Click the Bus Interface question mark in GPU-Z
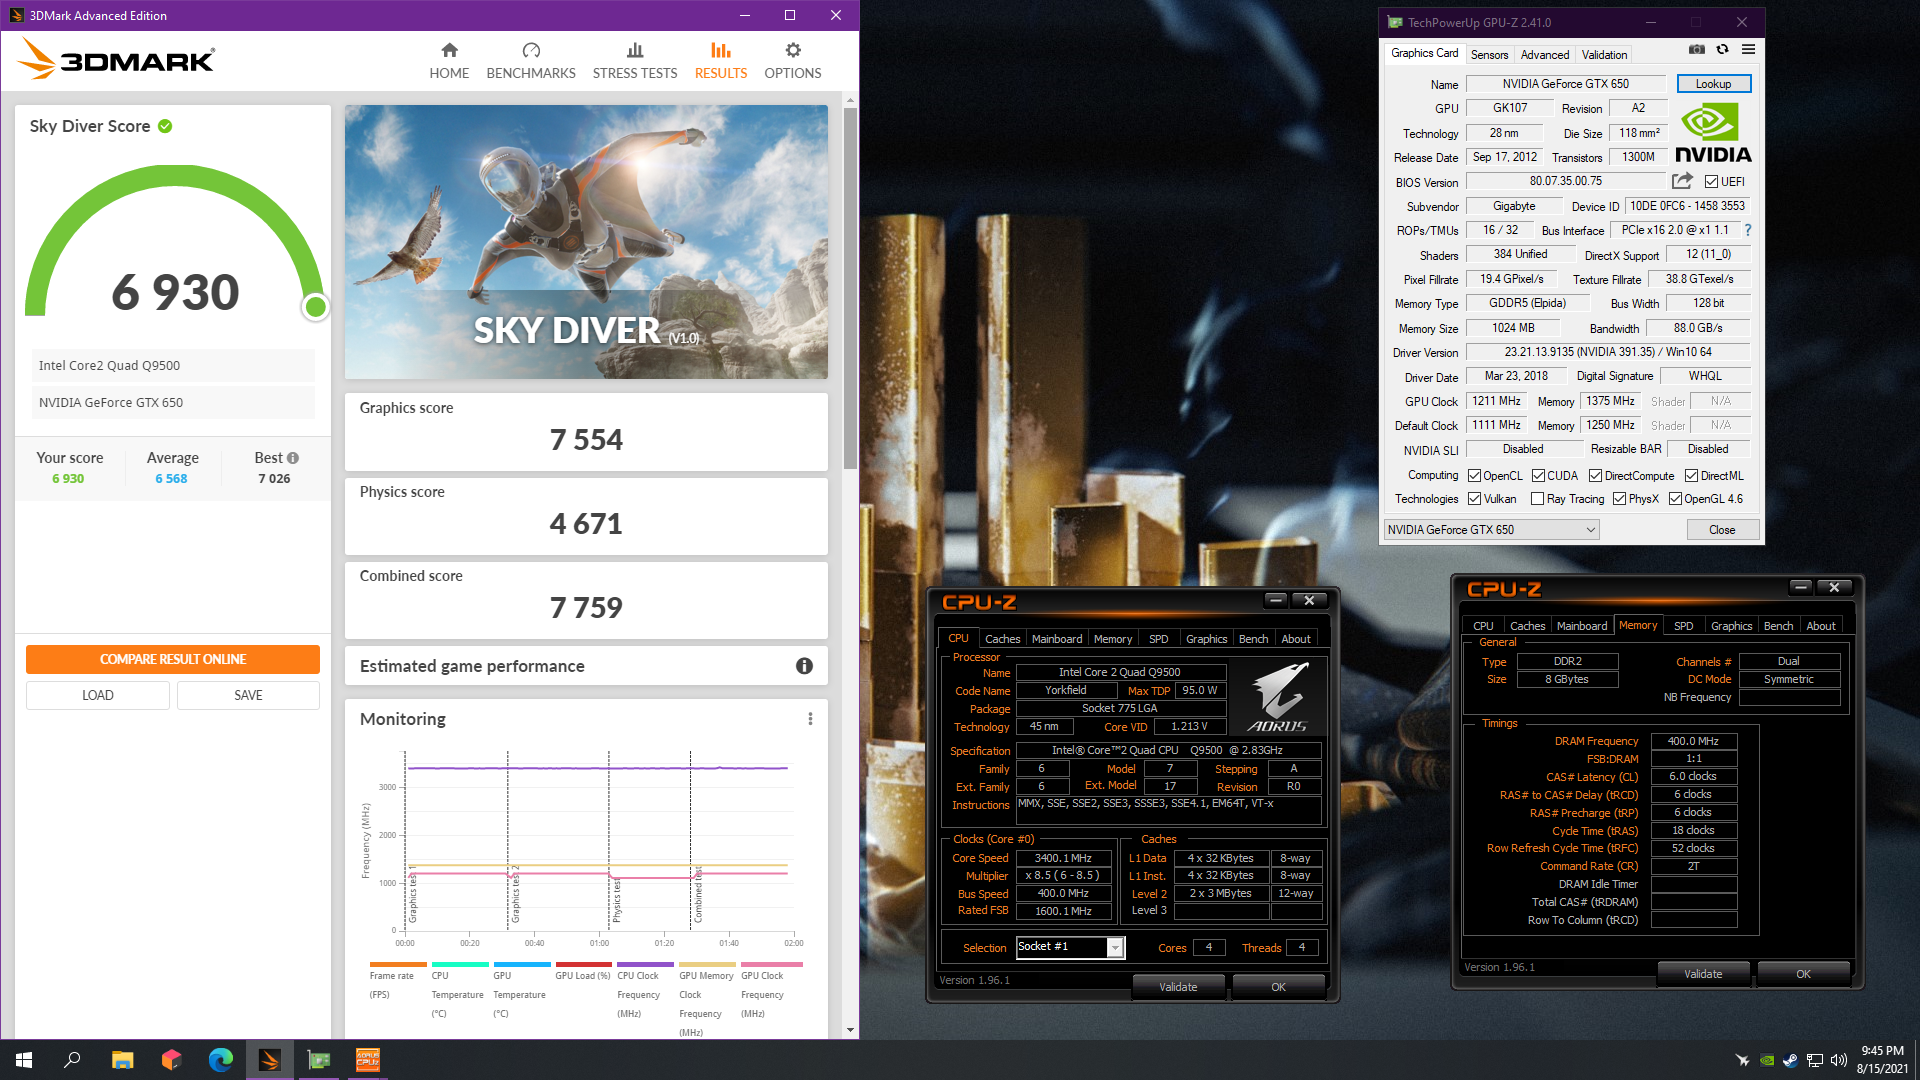Image resolution: width=1920 pixels, height=1080 pixels. (x=1748, y=230)
